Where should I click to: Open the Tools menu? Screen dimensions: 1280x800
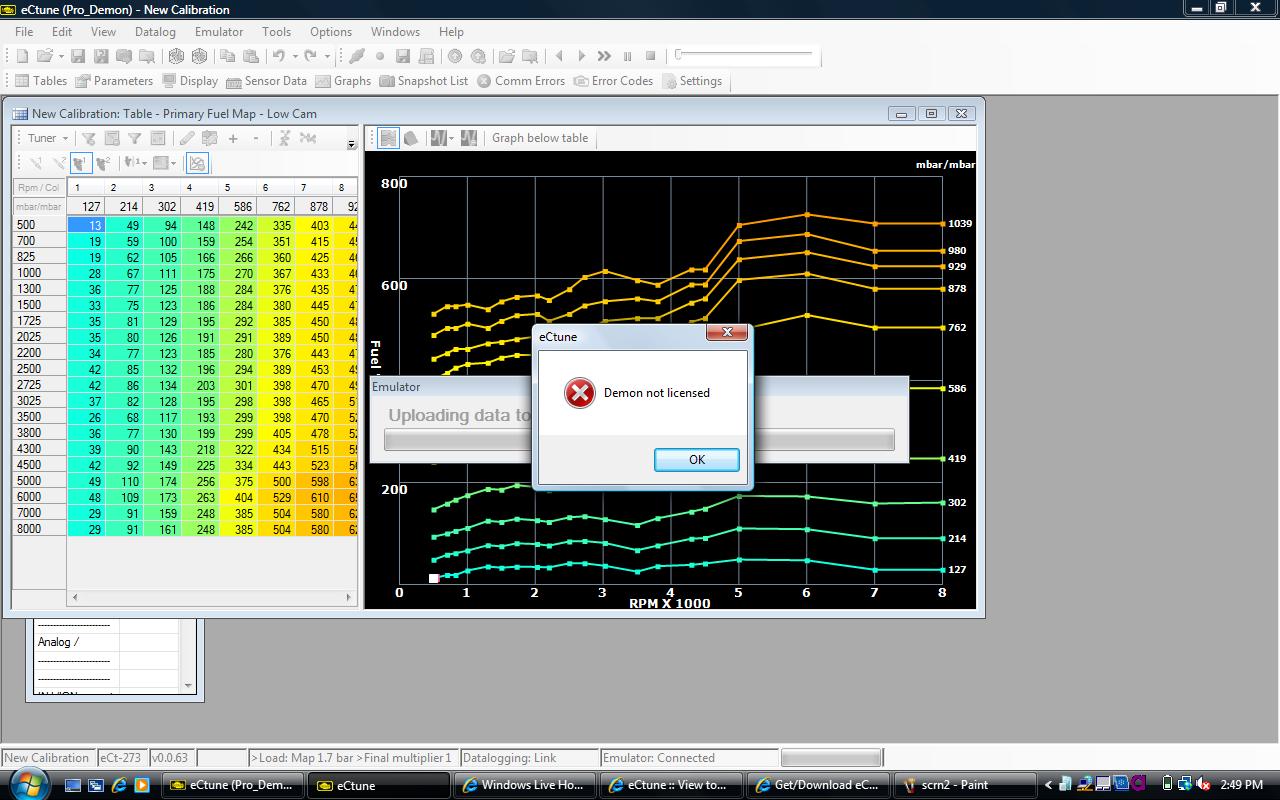277,32
